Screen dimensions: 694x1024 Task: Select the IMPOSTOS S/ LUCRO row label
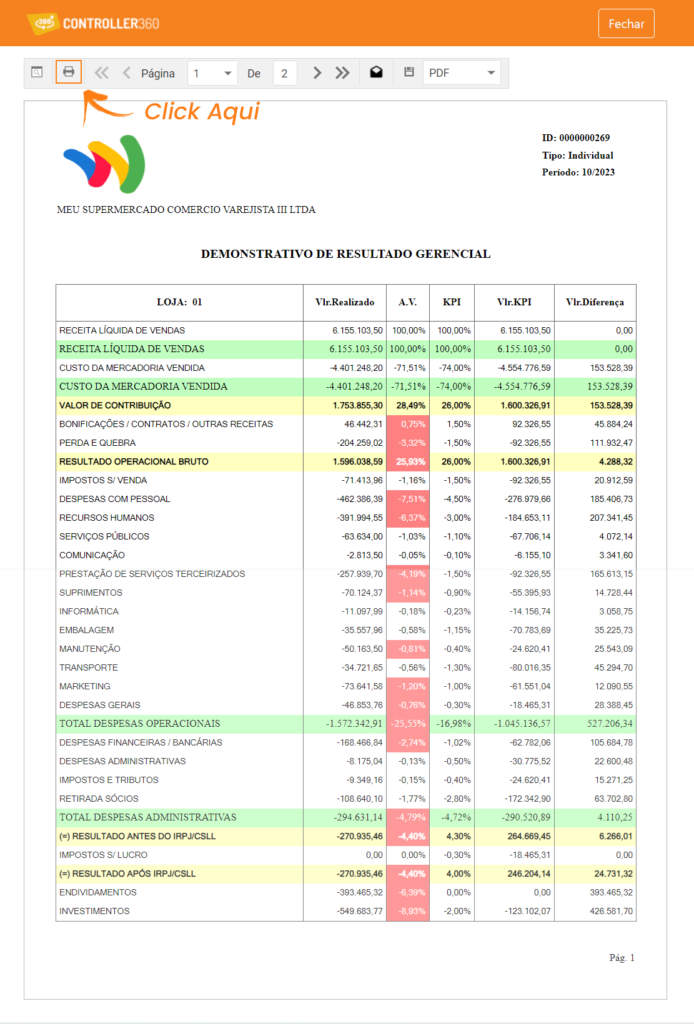tap(103, 855)
